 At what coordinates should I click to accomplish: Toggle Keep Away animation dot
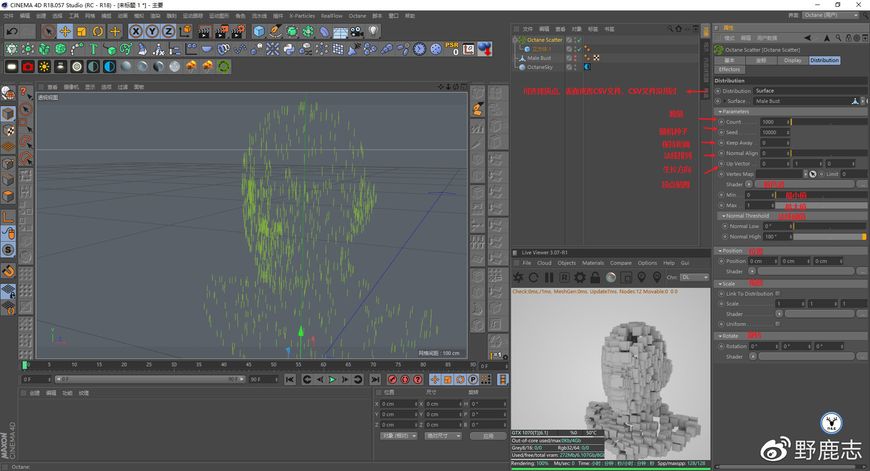click(x=721, y=143)
